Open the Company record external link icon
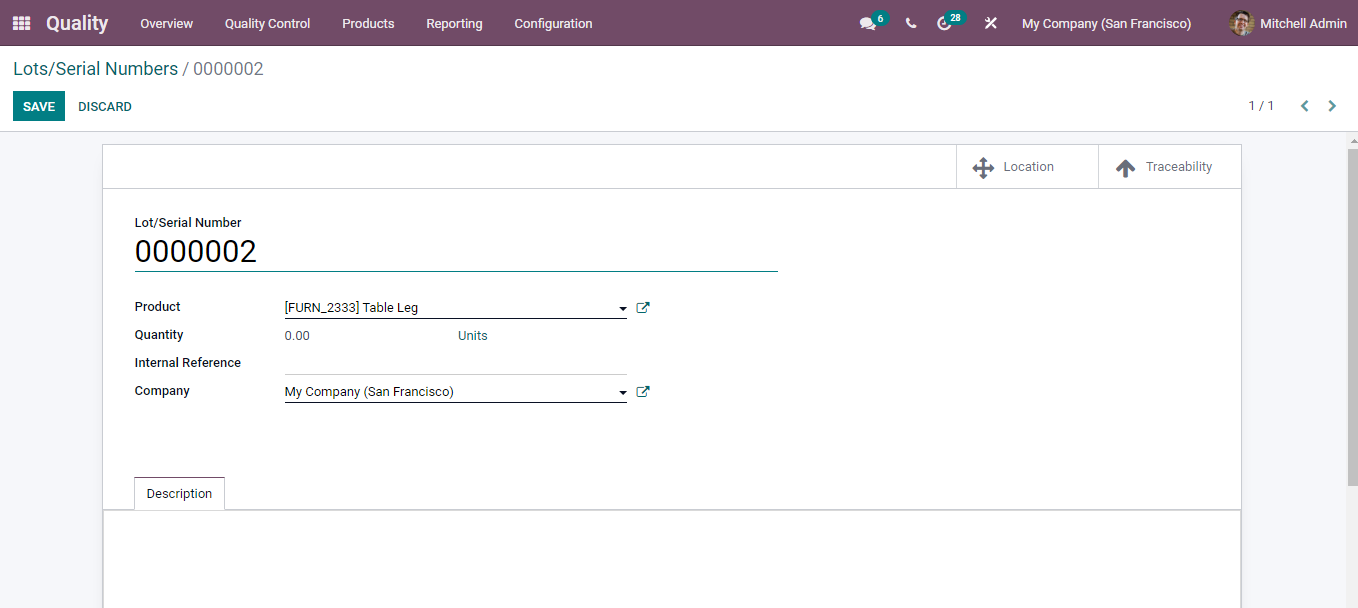 pos(642,391)
